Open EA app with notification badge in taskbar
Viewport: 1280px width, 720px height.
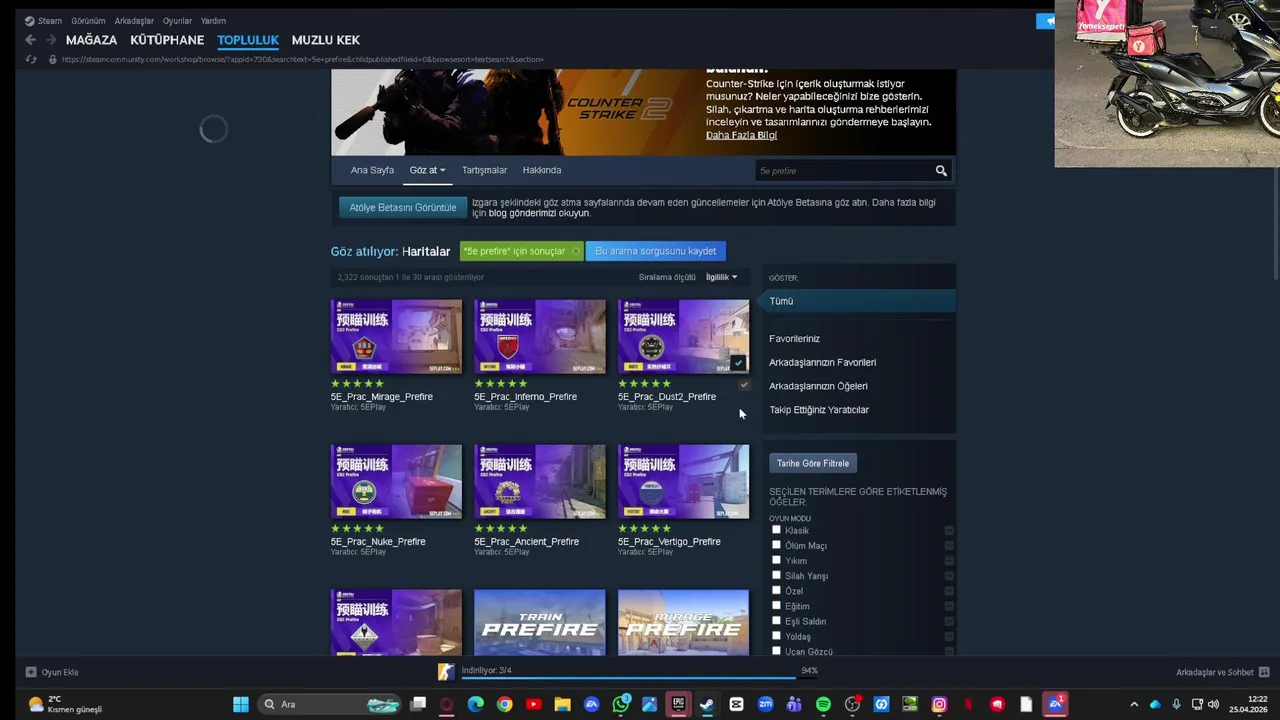(1055, 704)
